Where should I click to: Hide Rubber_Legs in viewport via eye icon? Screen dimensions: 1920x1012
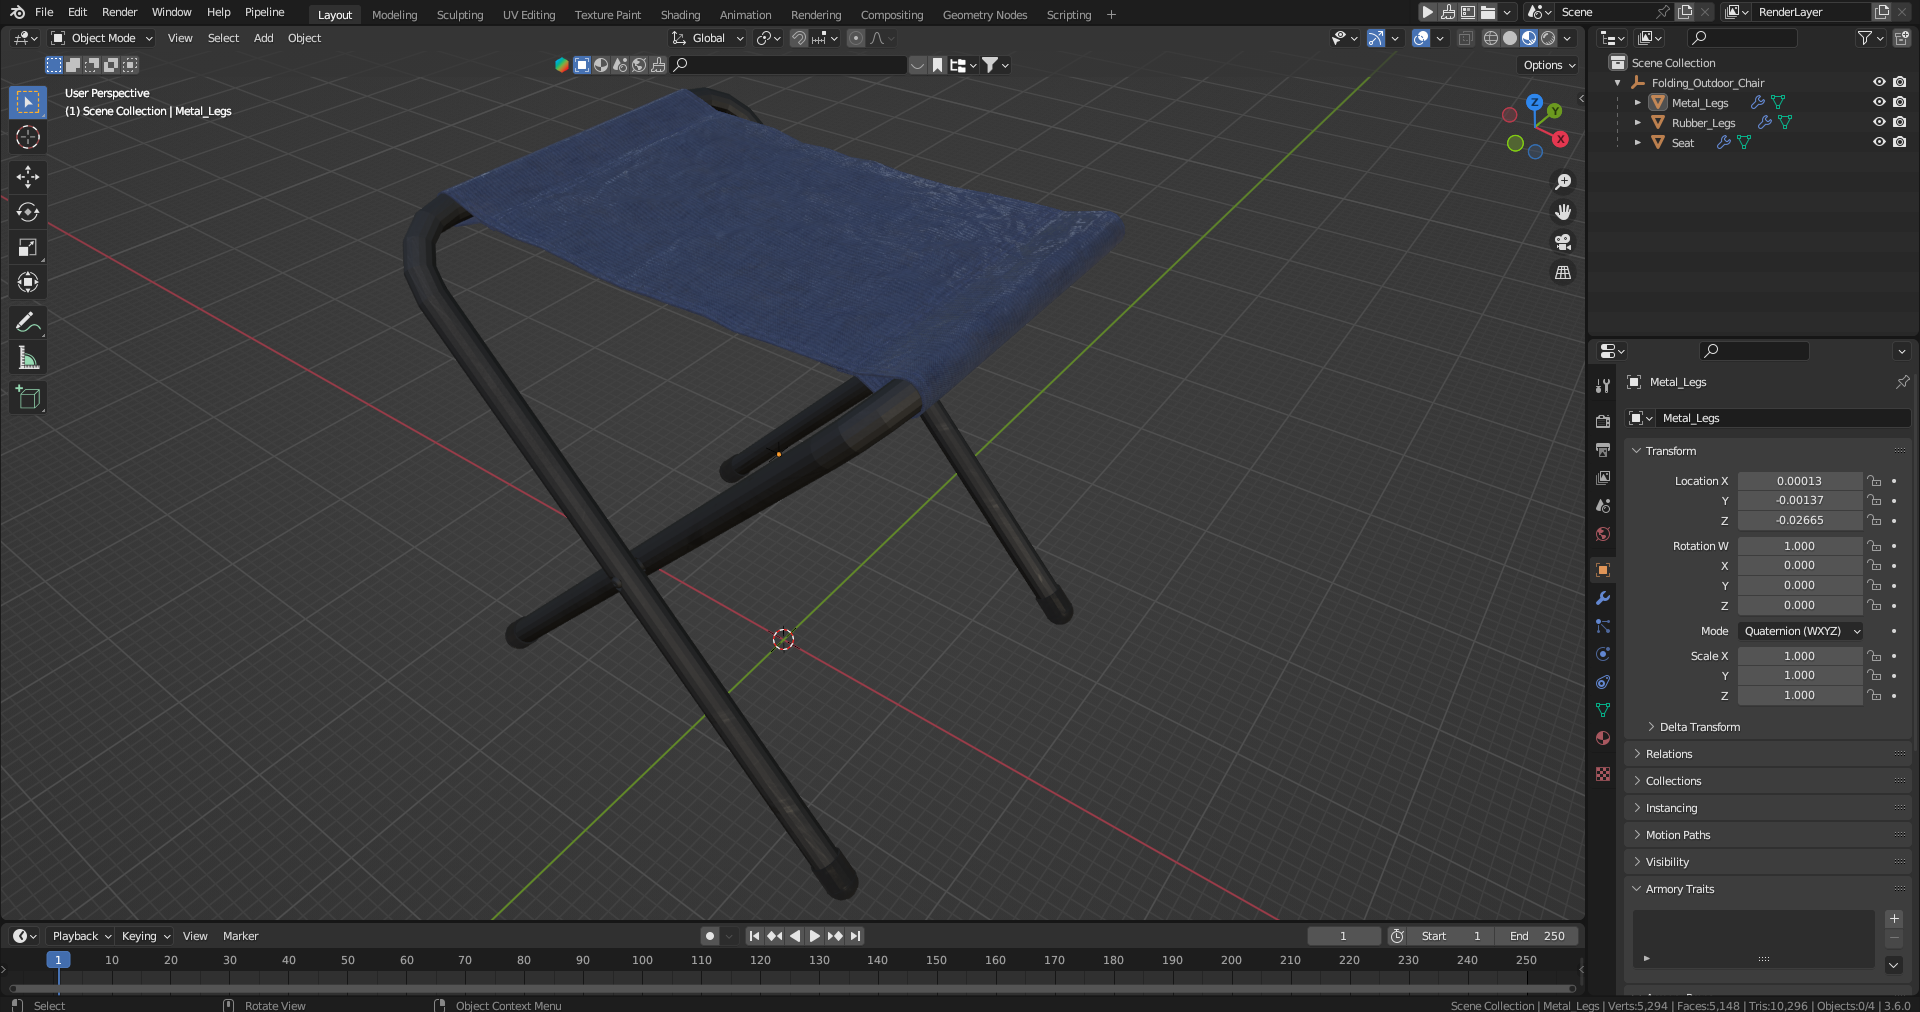1879,122
